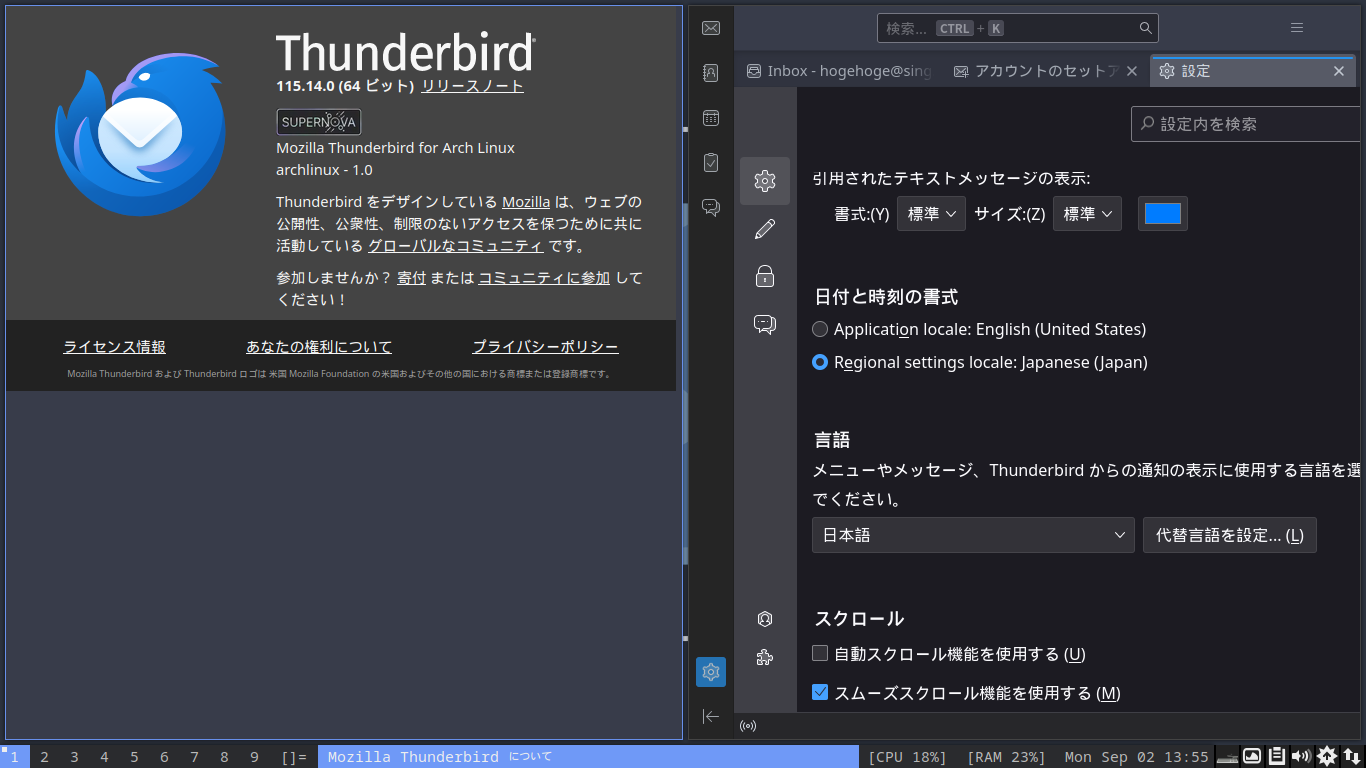Click the [CPU 18%] status bar entry

click(907, 757)
